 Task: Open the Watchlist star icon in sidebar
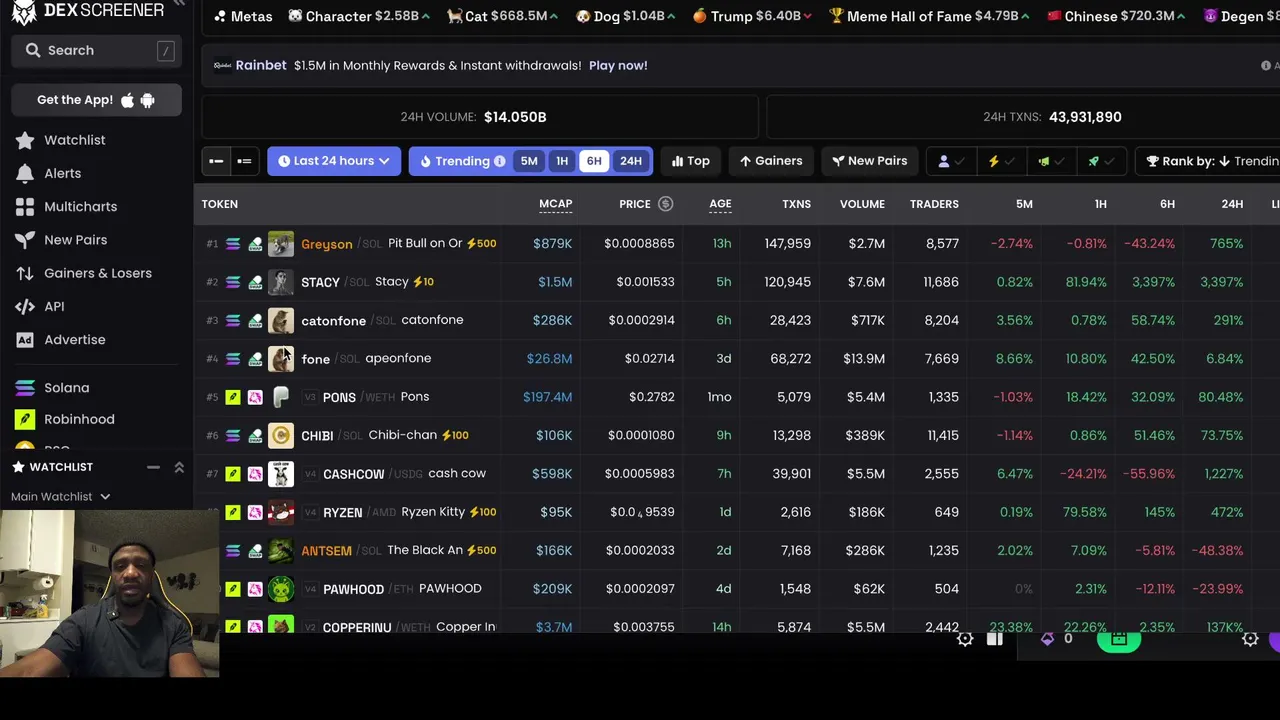point(25,140)
